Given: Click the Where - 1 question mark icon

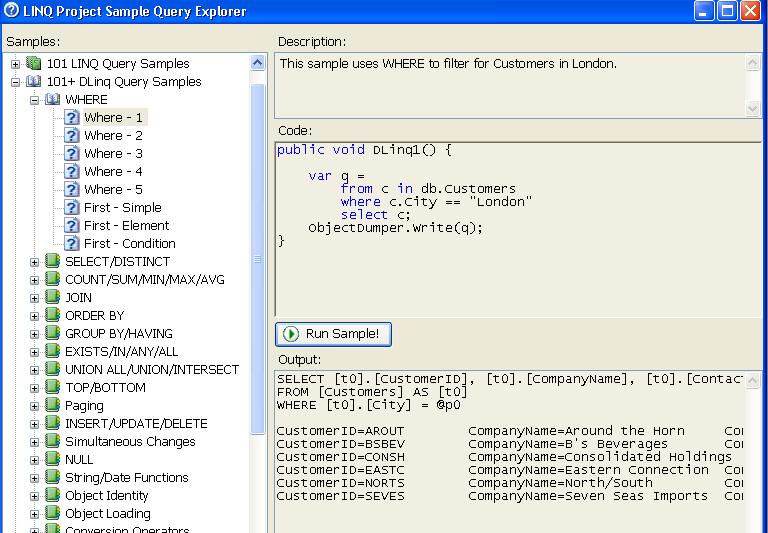Looking at the screenshot, I should tap(72, 118).
